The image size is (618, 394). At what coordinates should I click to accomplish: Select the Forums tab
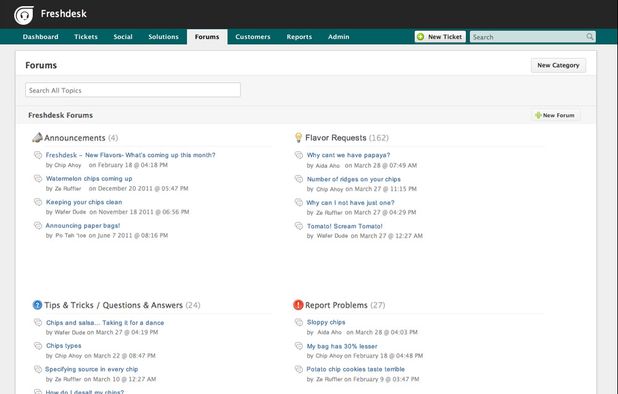[207, 37]
